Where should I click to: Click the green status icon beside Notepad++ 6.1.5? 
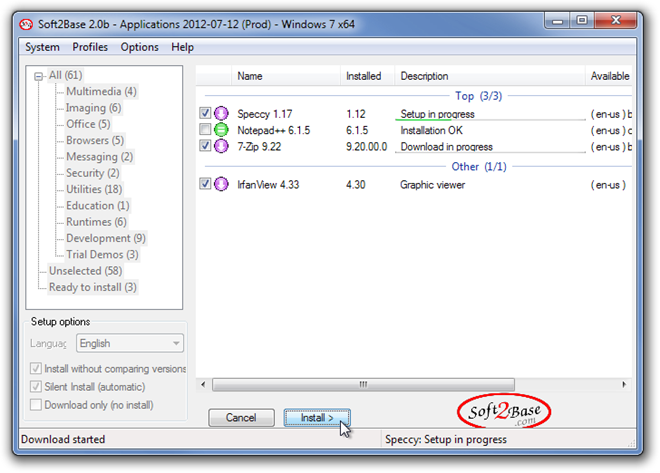(x=221, y=130)
